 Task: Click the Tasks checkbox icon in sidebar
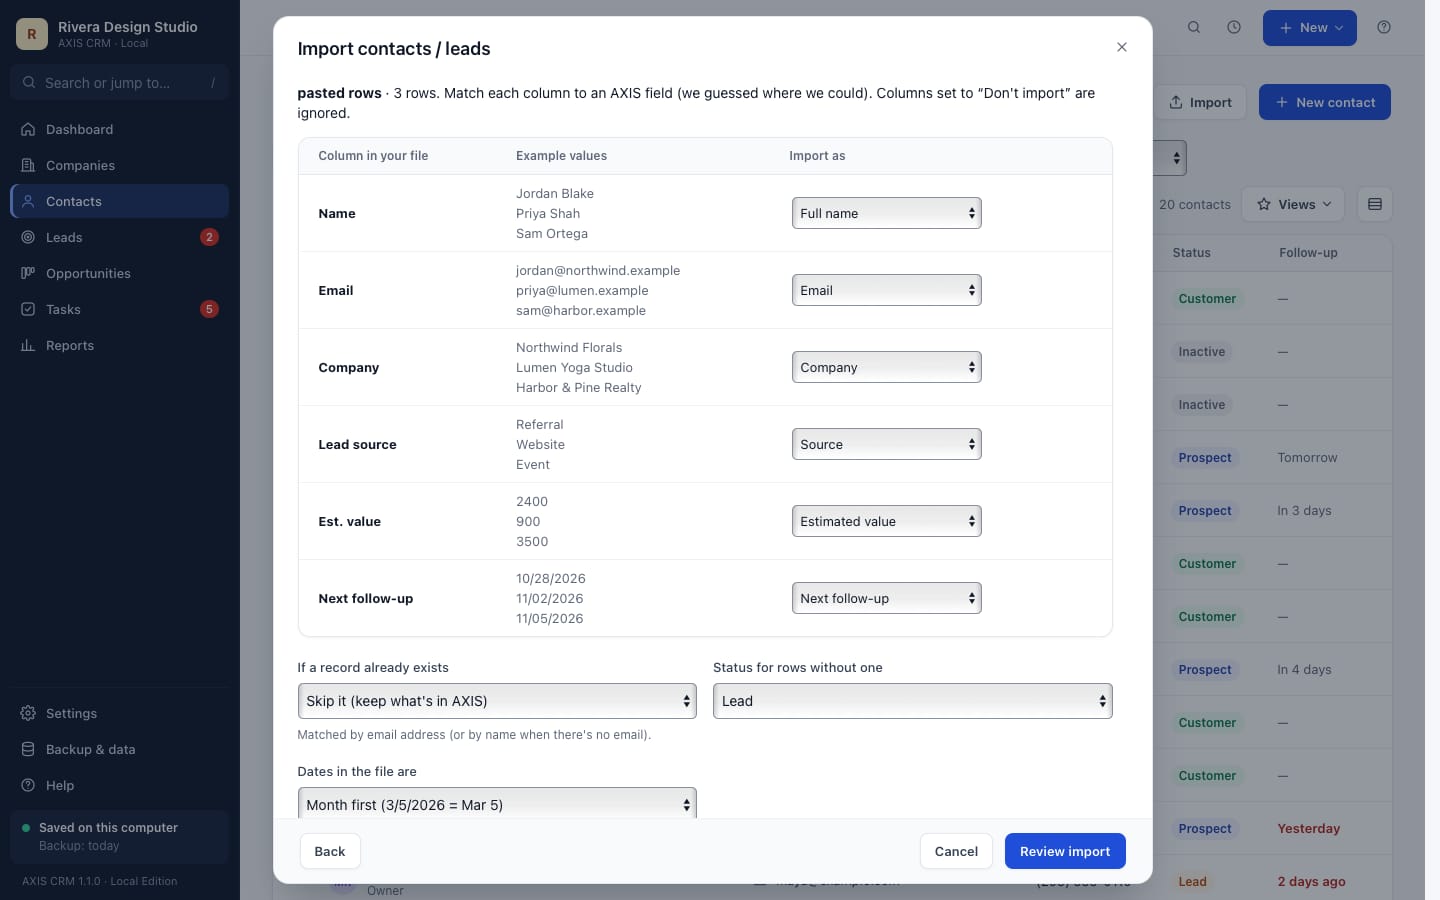point(28,309)
